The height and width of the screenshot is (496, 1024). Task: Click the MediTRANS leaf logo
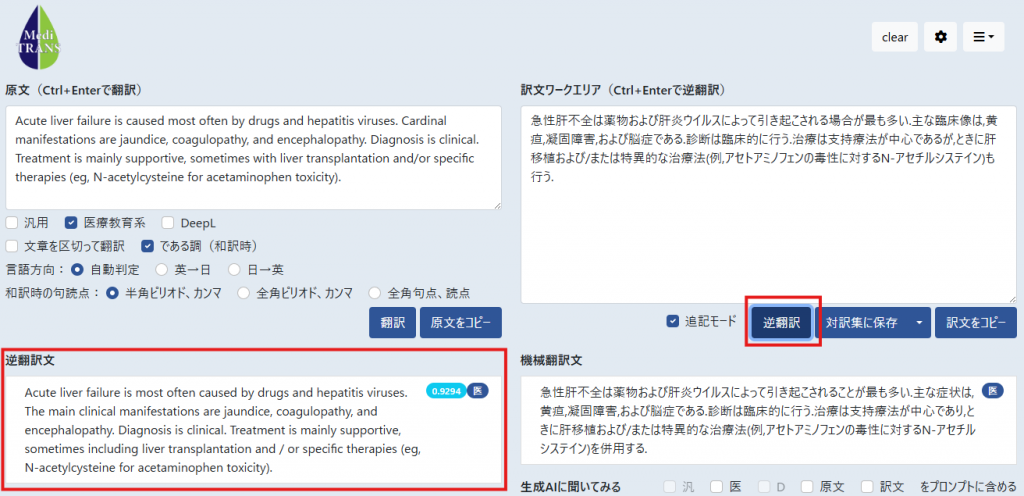click(x=39, y=38)
